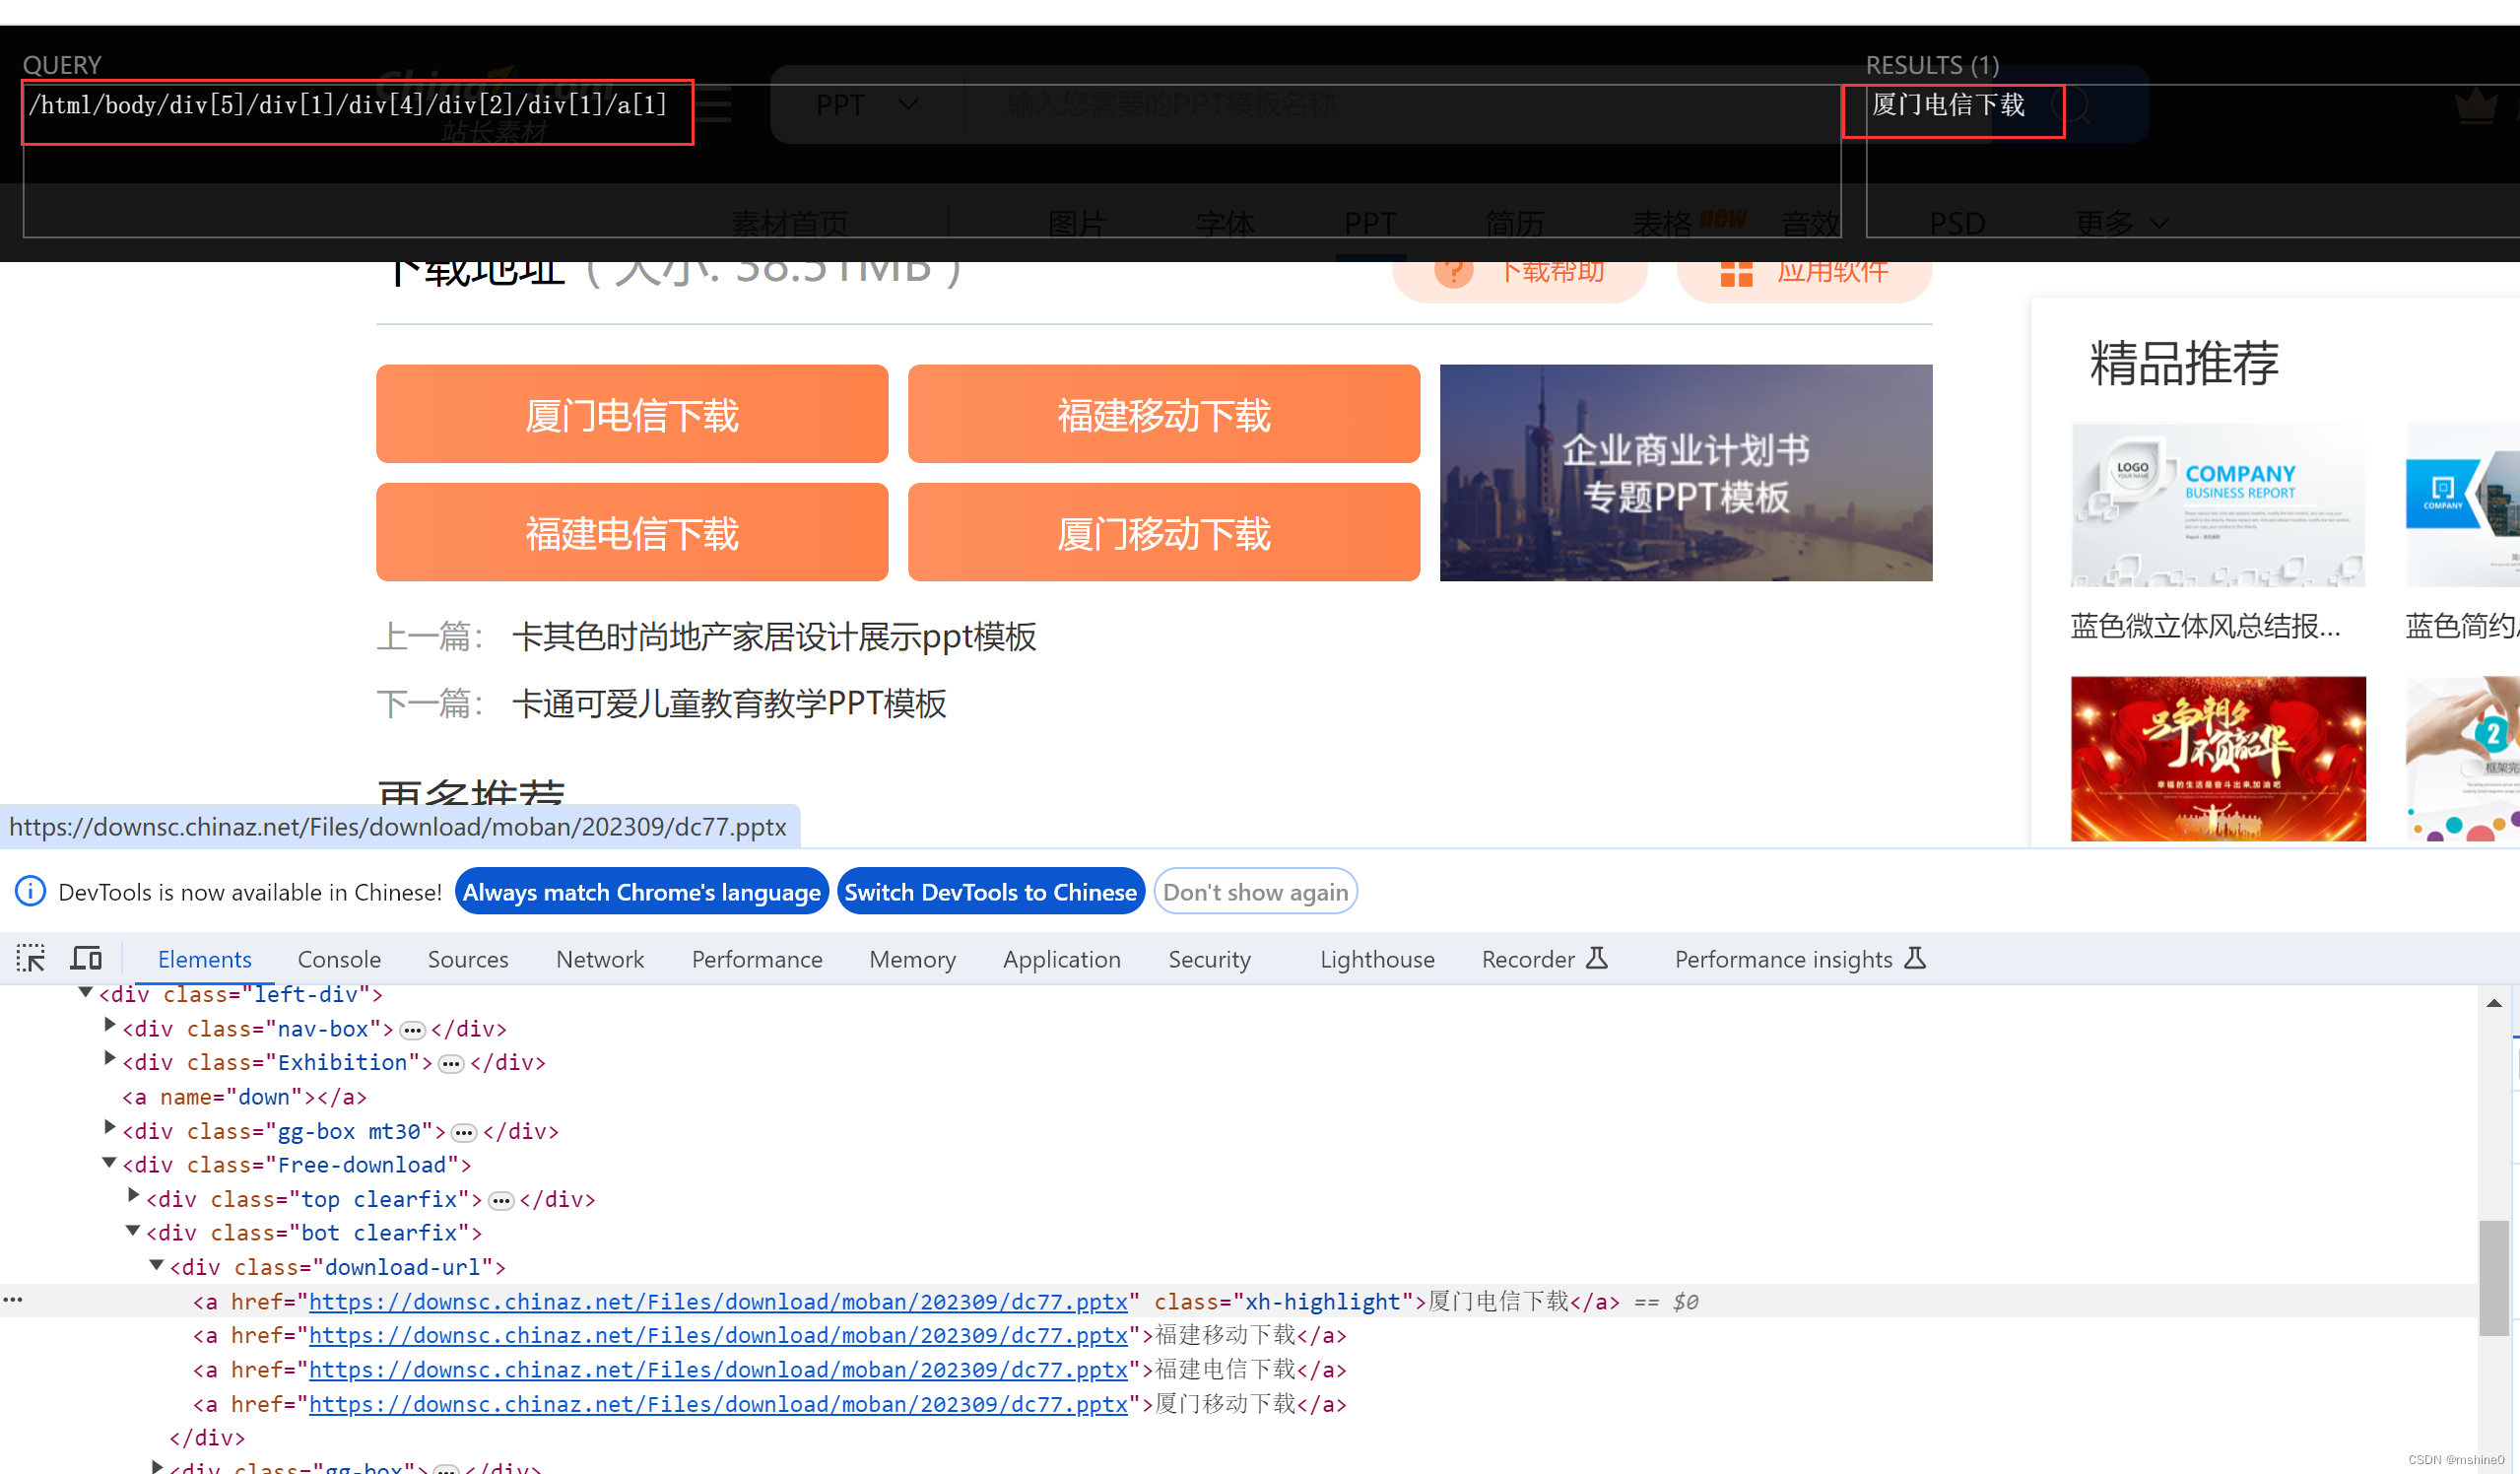Click the ellipsis before the highlighted anchor row
Viewport: 2520px width, 1474px height.
(13, 1300)
